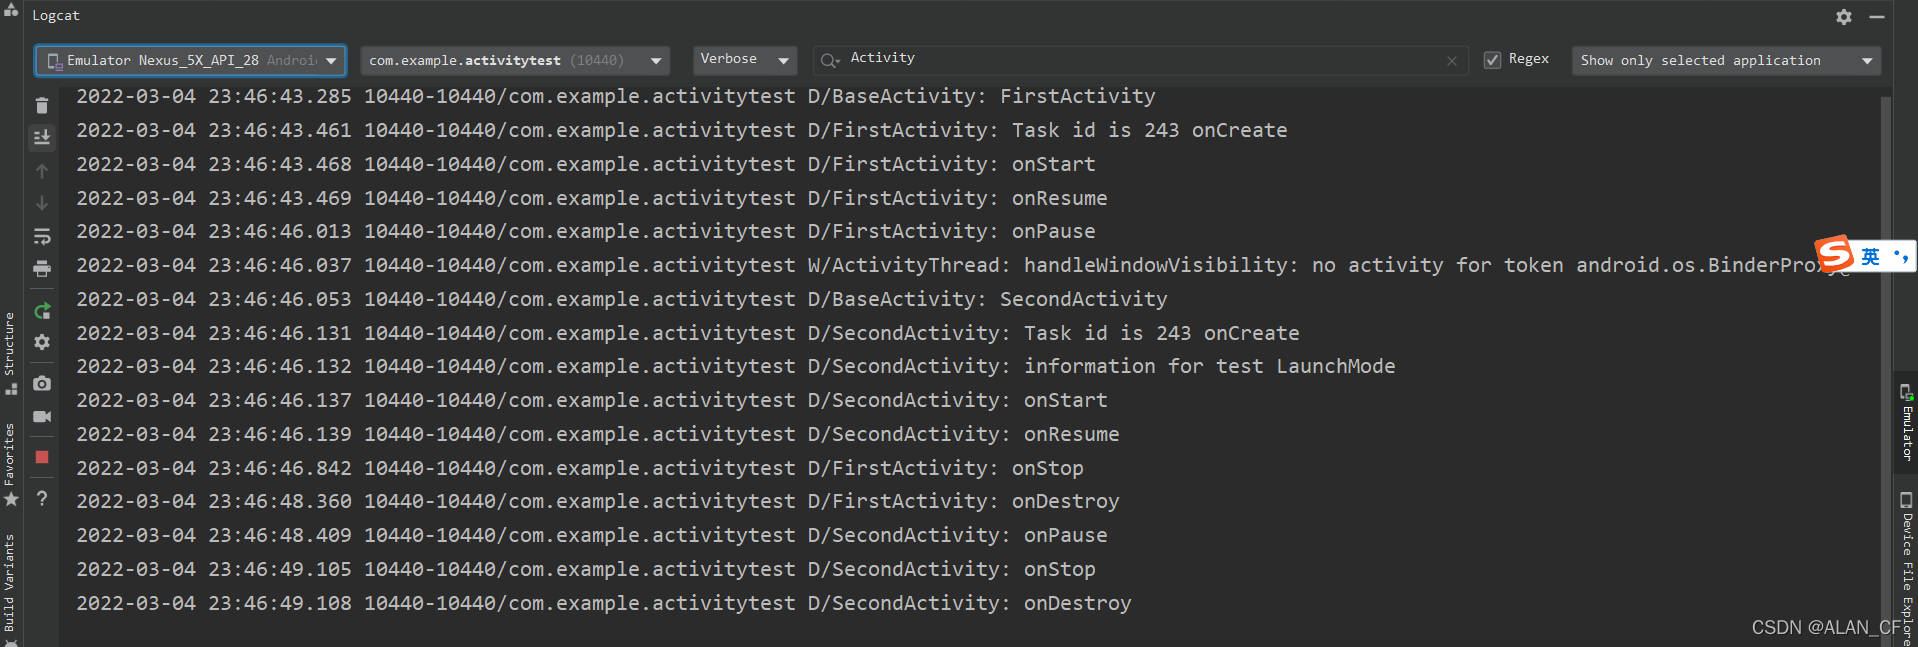The width and height of the screenshot is (1918, 647).
Task: Open the Verbose log level dropdown
Action: point(745,60)
